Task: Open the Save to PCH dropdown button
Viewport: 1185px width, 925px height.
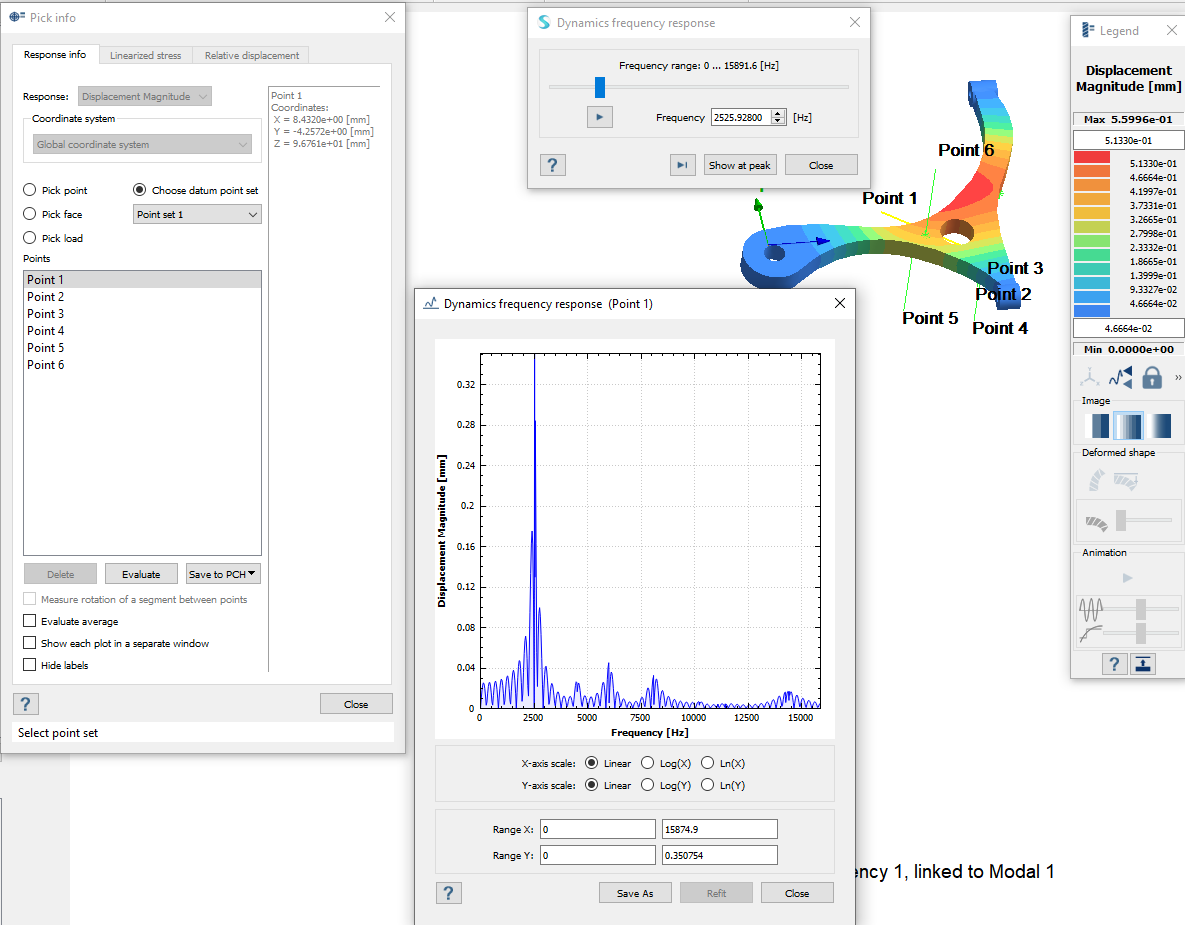Action: click(x=223, y=574)
